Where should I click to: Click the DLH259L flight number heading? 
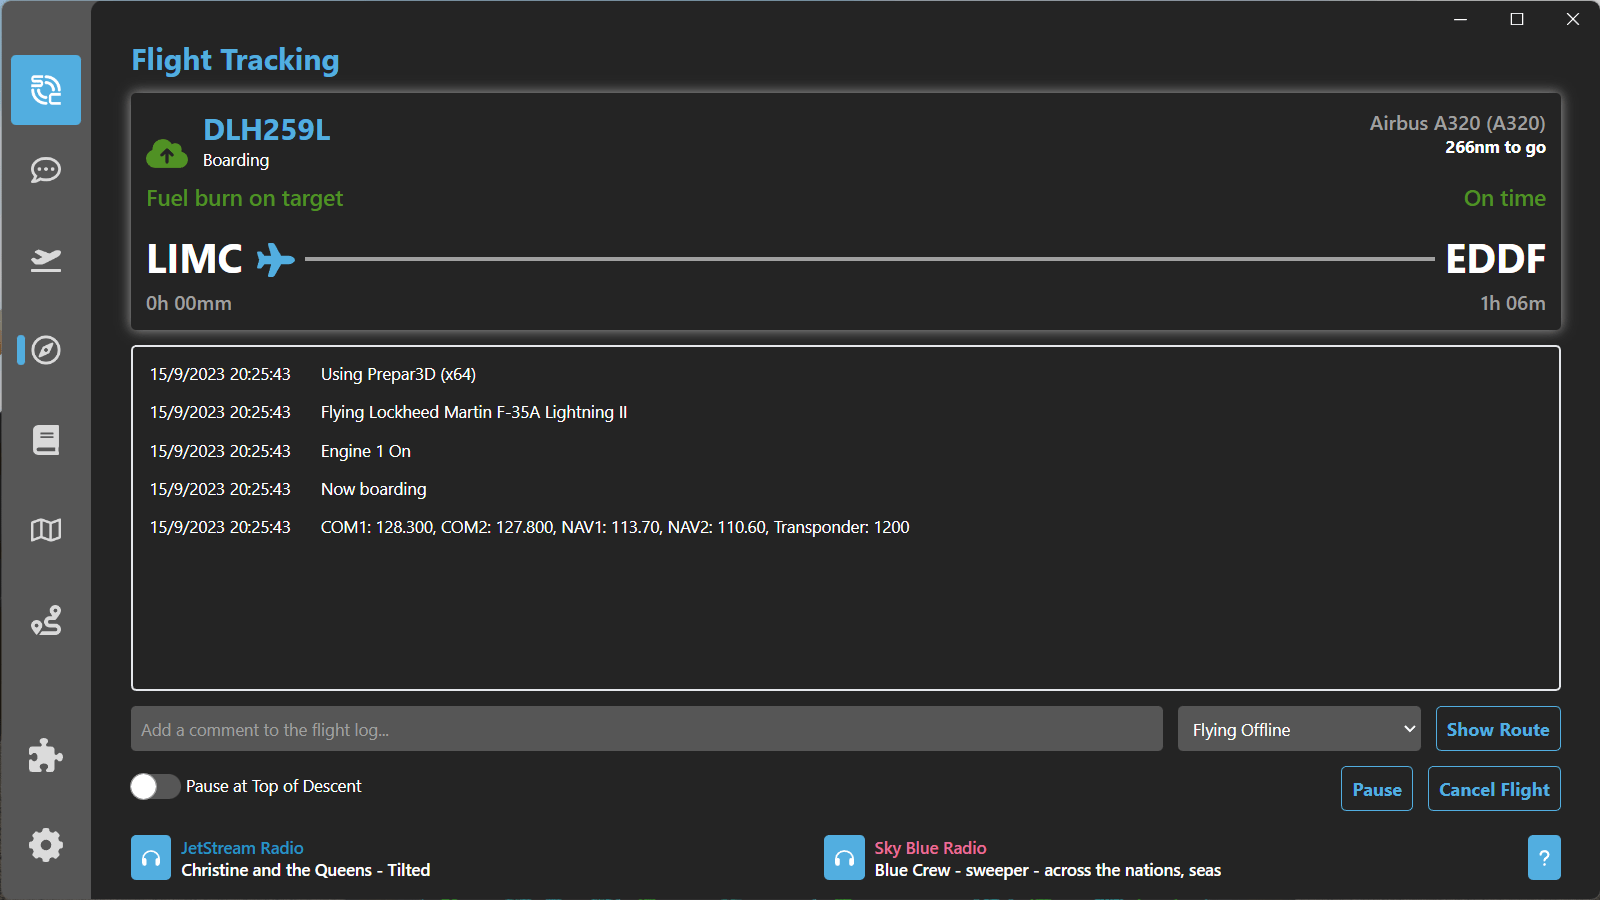click(x=266, y=130)
